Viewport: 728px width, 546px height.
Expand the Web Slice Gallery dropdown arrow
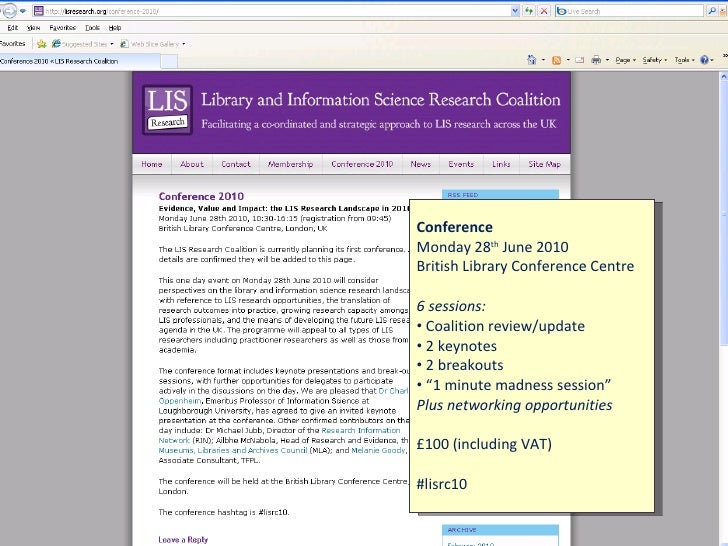point(183,44)
